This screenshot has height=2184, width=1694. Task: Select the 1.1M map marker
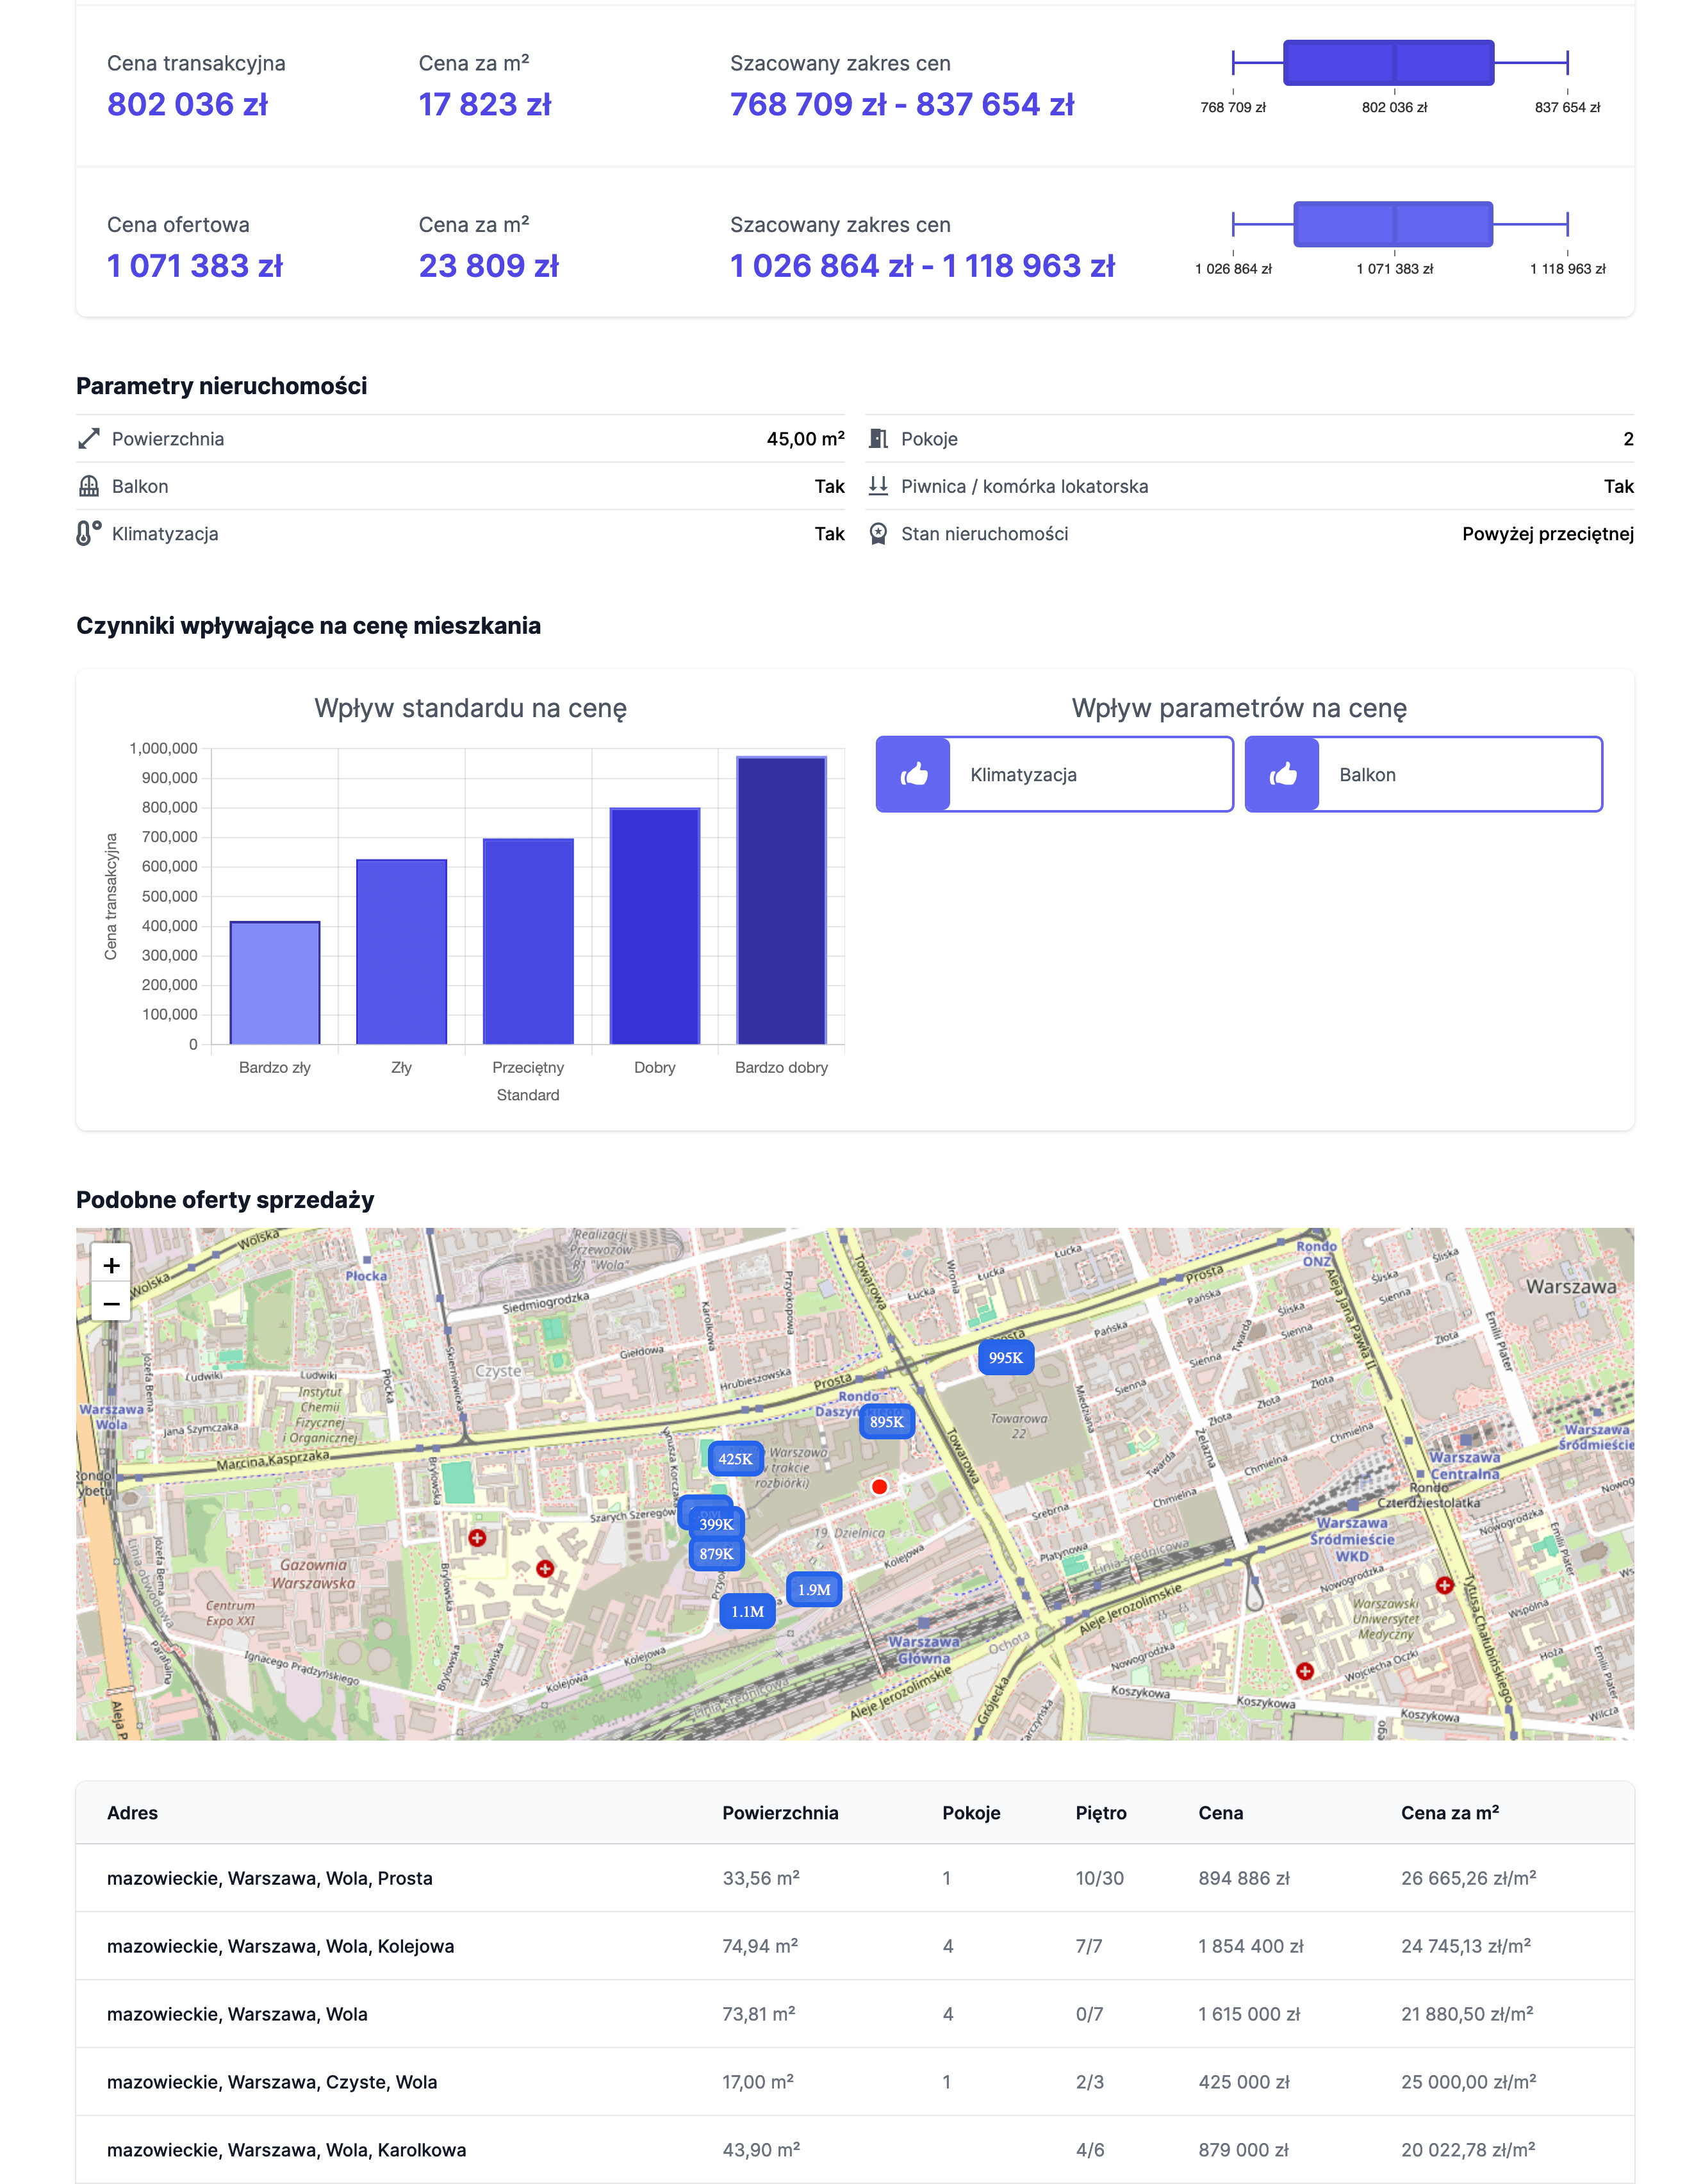747,1612
